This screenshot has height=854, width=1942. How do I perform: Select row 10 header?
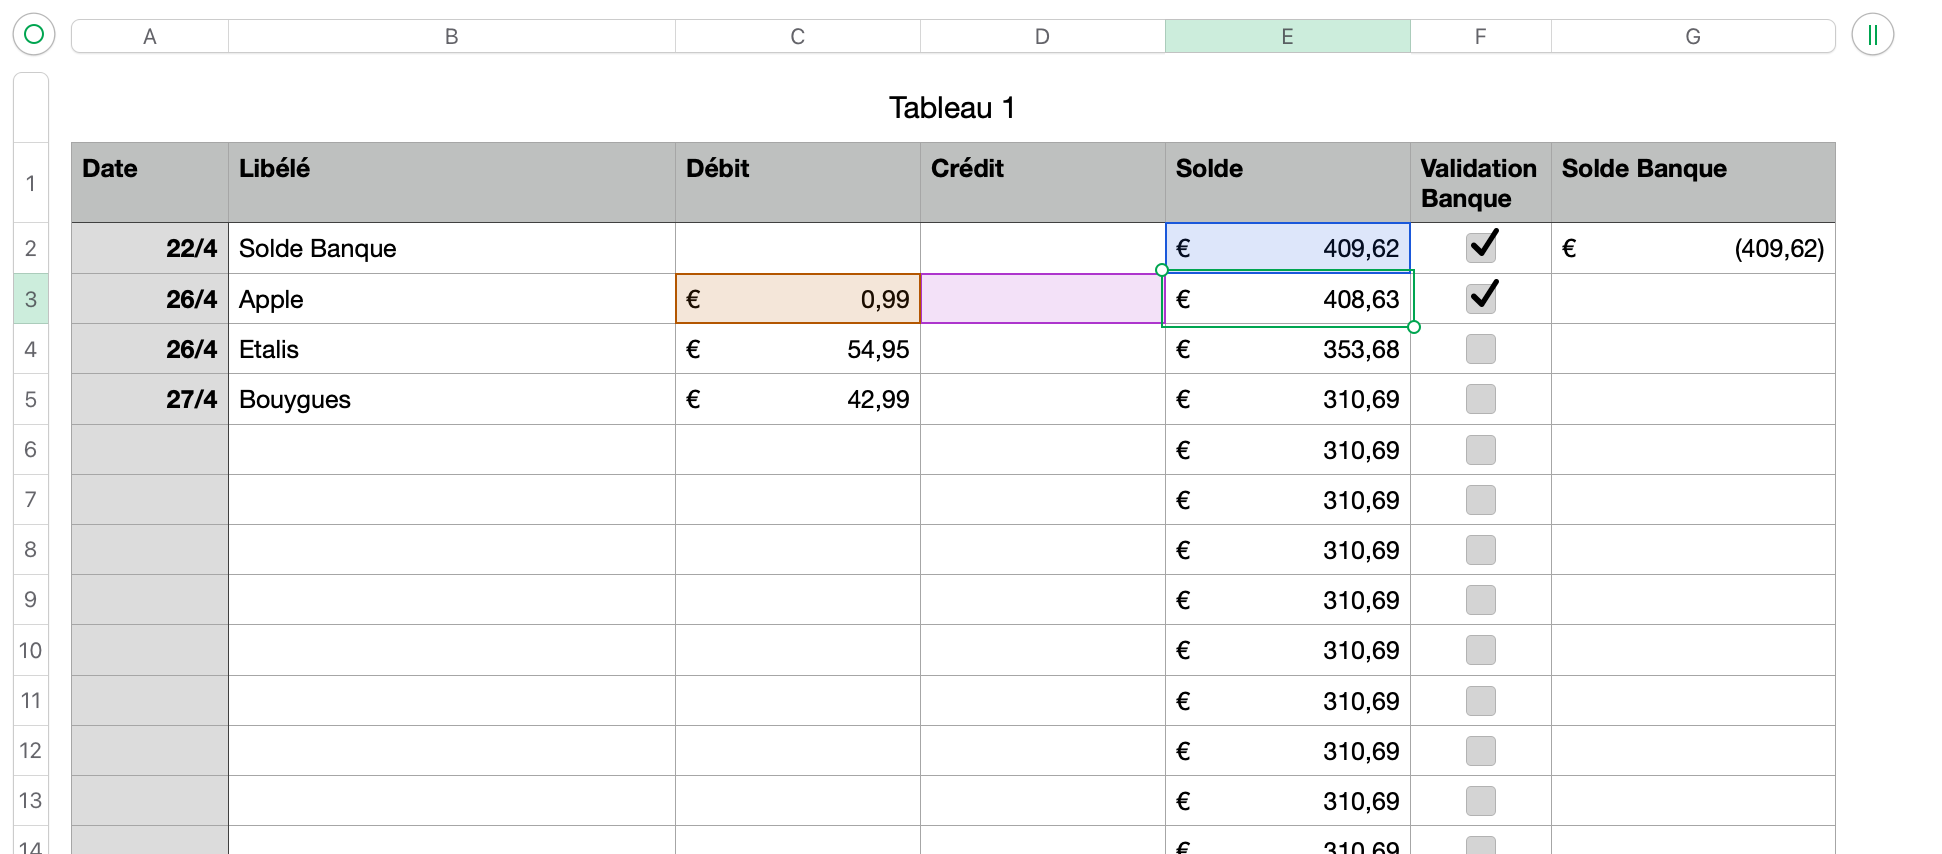point(31,650)
